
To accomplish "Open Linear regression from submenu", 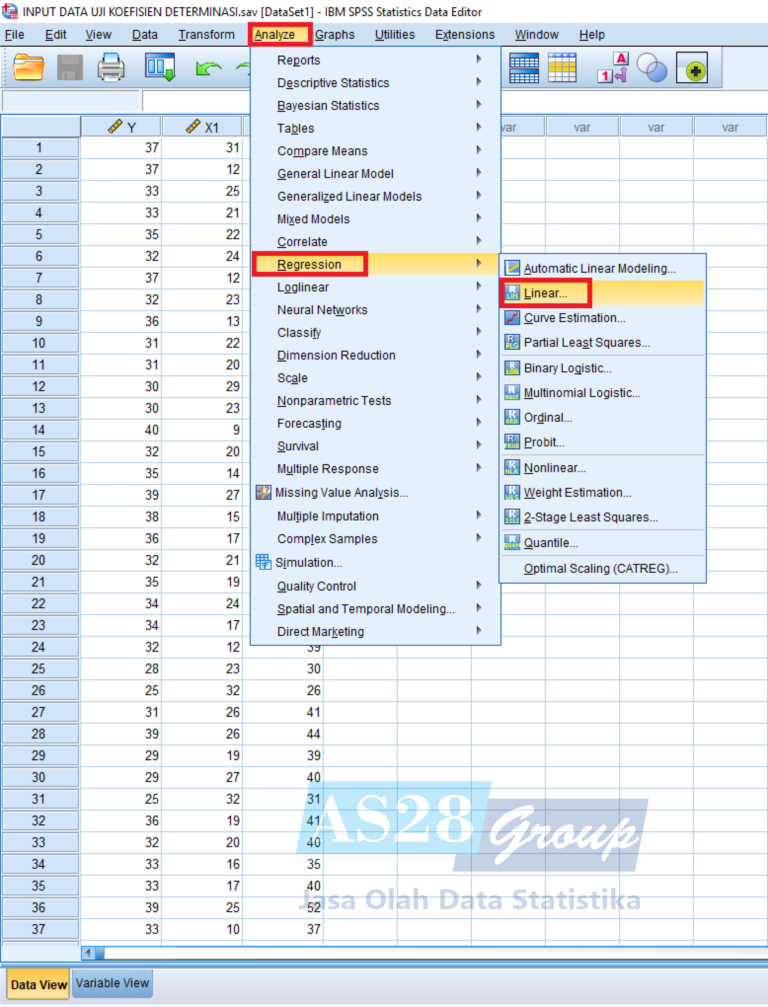I will coord(546,293).
